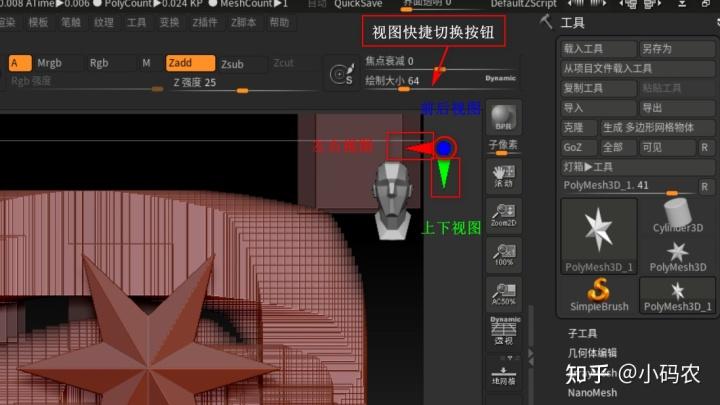Viewport: 720px width, 405px height.
Task: Open the 变换 (Transform) menu
Action: coord(169,22)
